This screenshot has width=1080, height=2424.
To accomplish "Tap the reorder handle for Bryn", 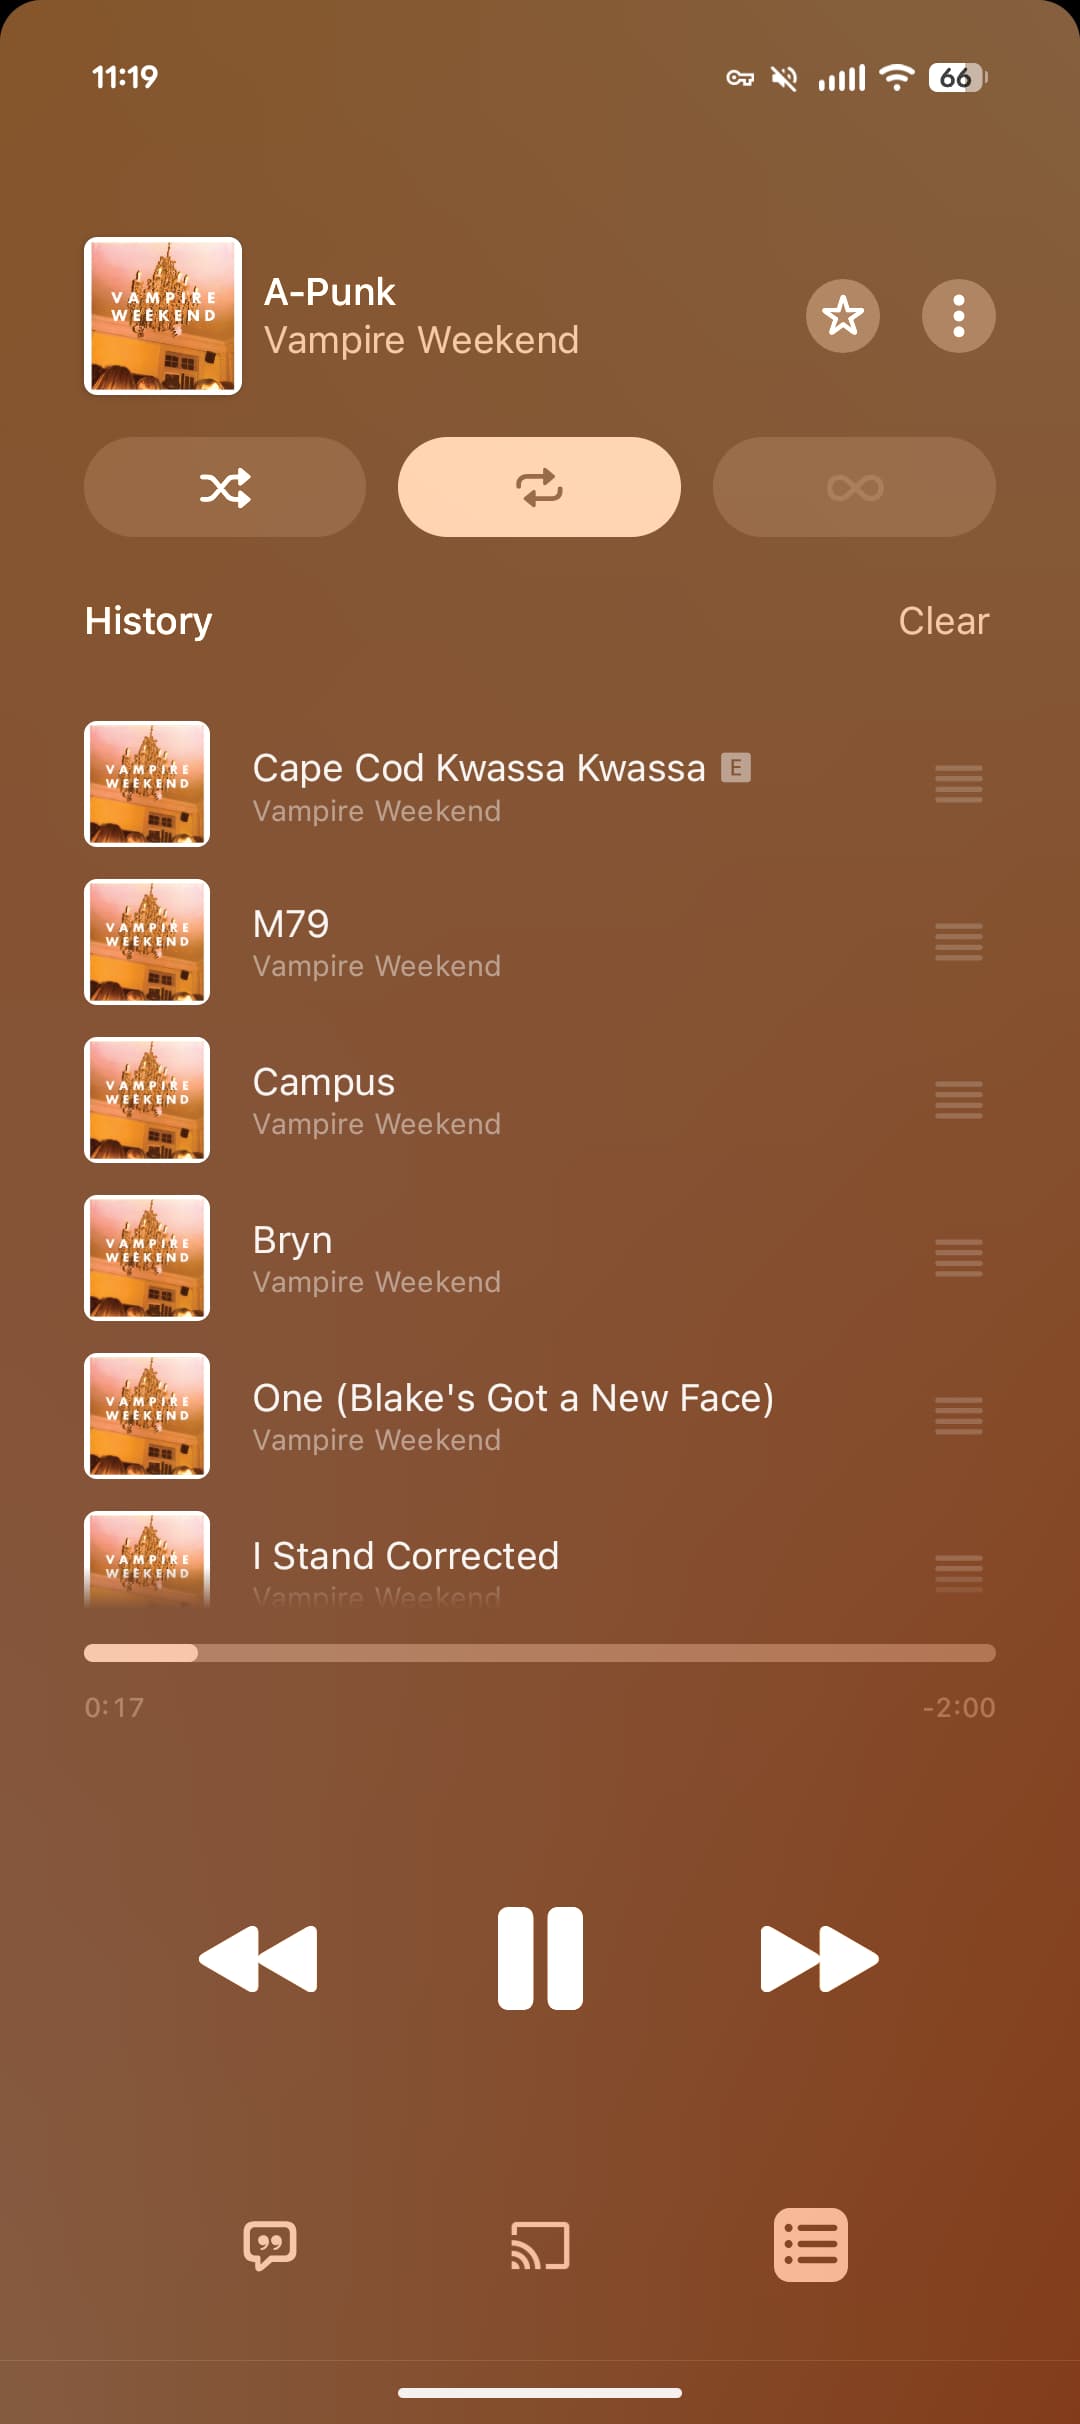I will tap(958, 1258).
